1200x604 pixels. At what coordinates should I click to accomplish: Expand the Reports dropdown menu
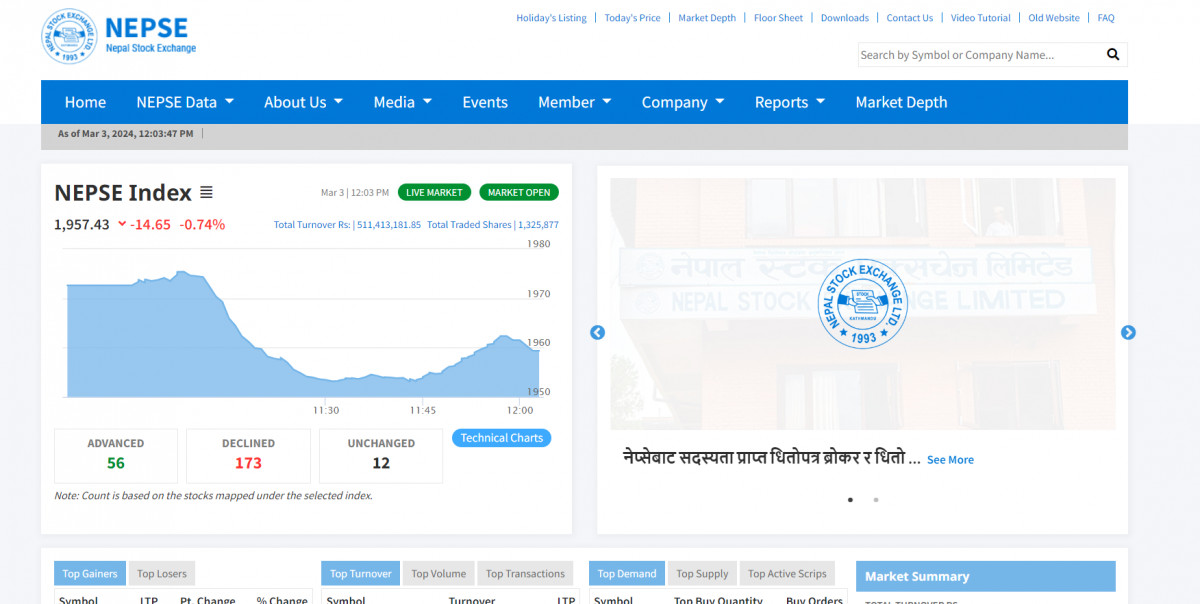click(x=790, y=102)
